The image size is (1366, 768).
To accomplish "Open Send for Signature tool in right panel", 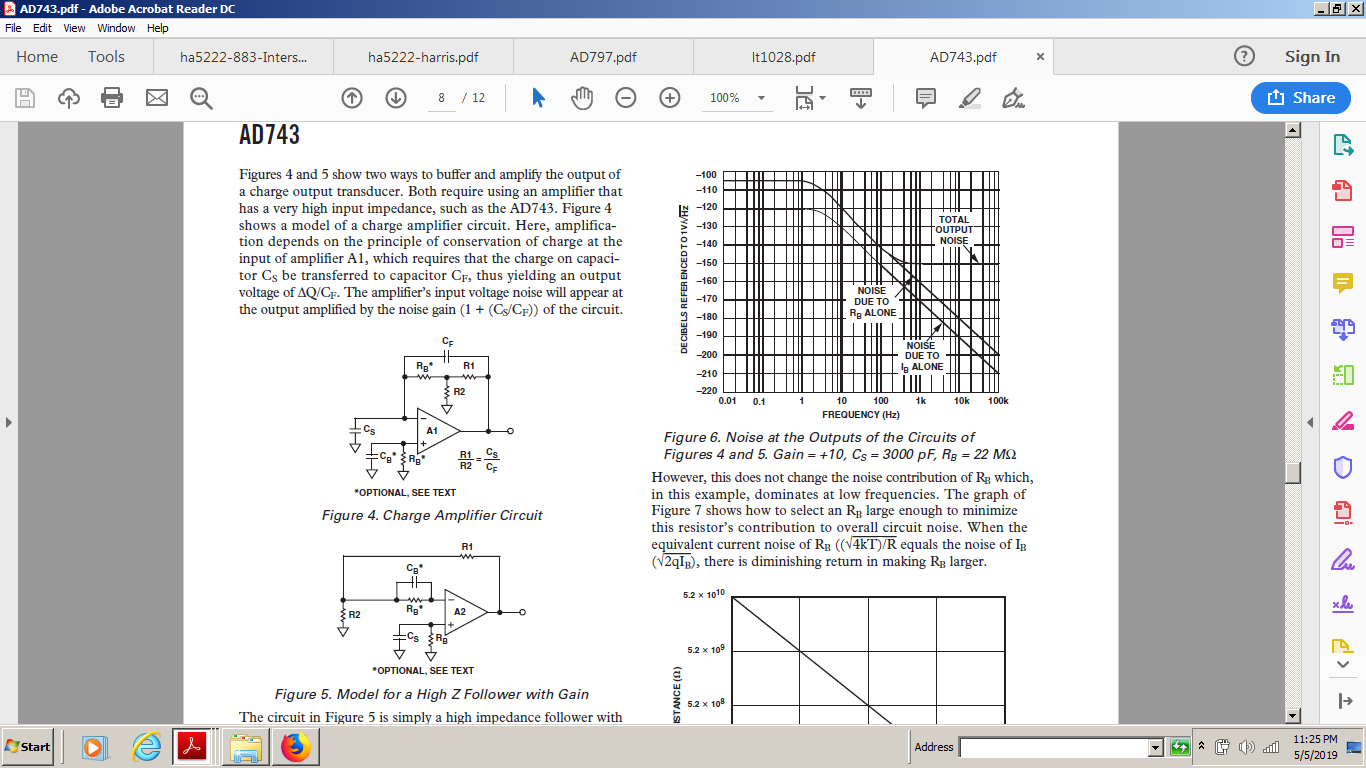I will 1343,604.
